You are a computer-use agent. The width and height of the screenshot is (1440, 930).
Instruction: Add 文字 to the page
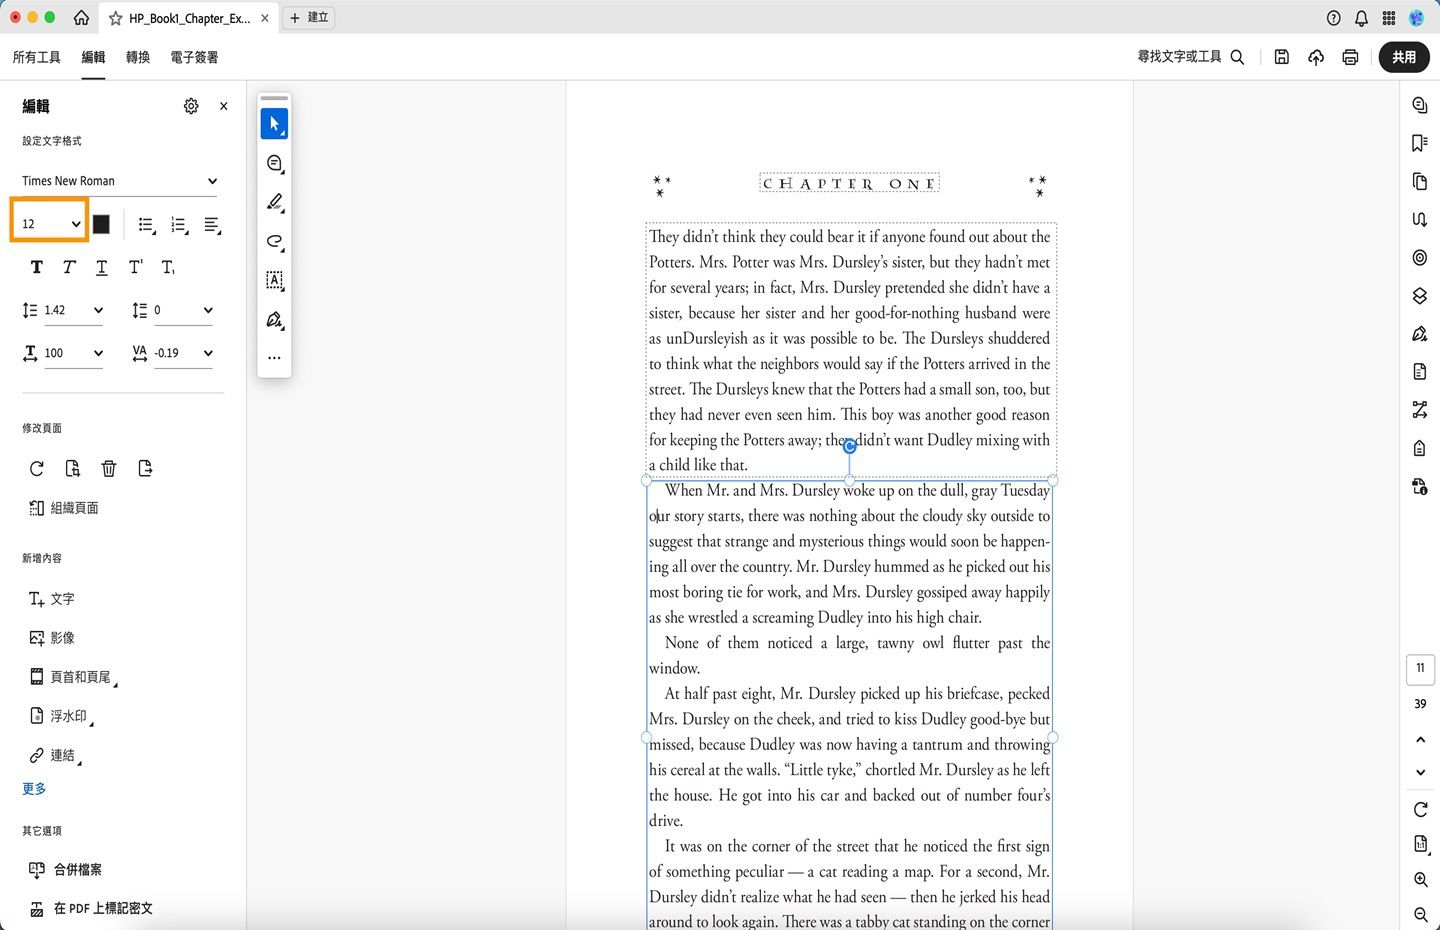click(x=52, y=599)
